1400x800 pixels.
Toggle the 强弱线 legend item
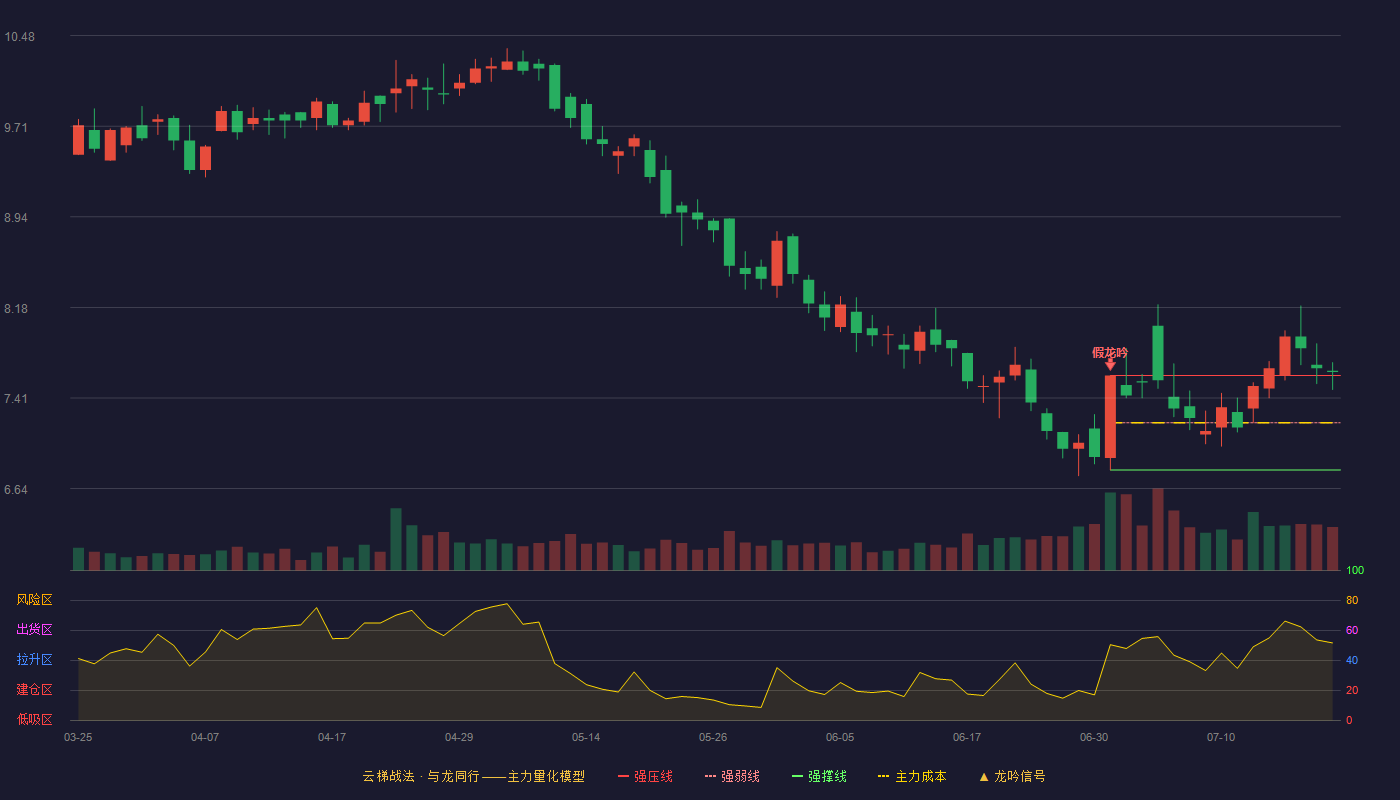coord(732,776)
